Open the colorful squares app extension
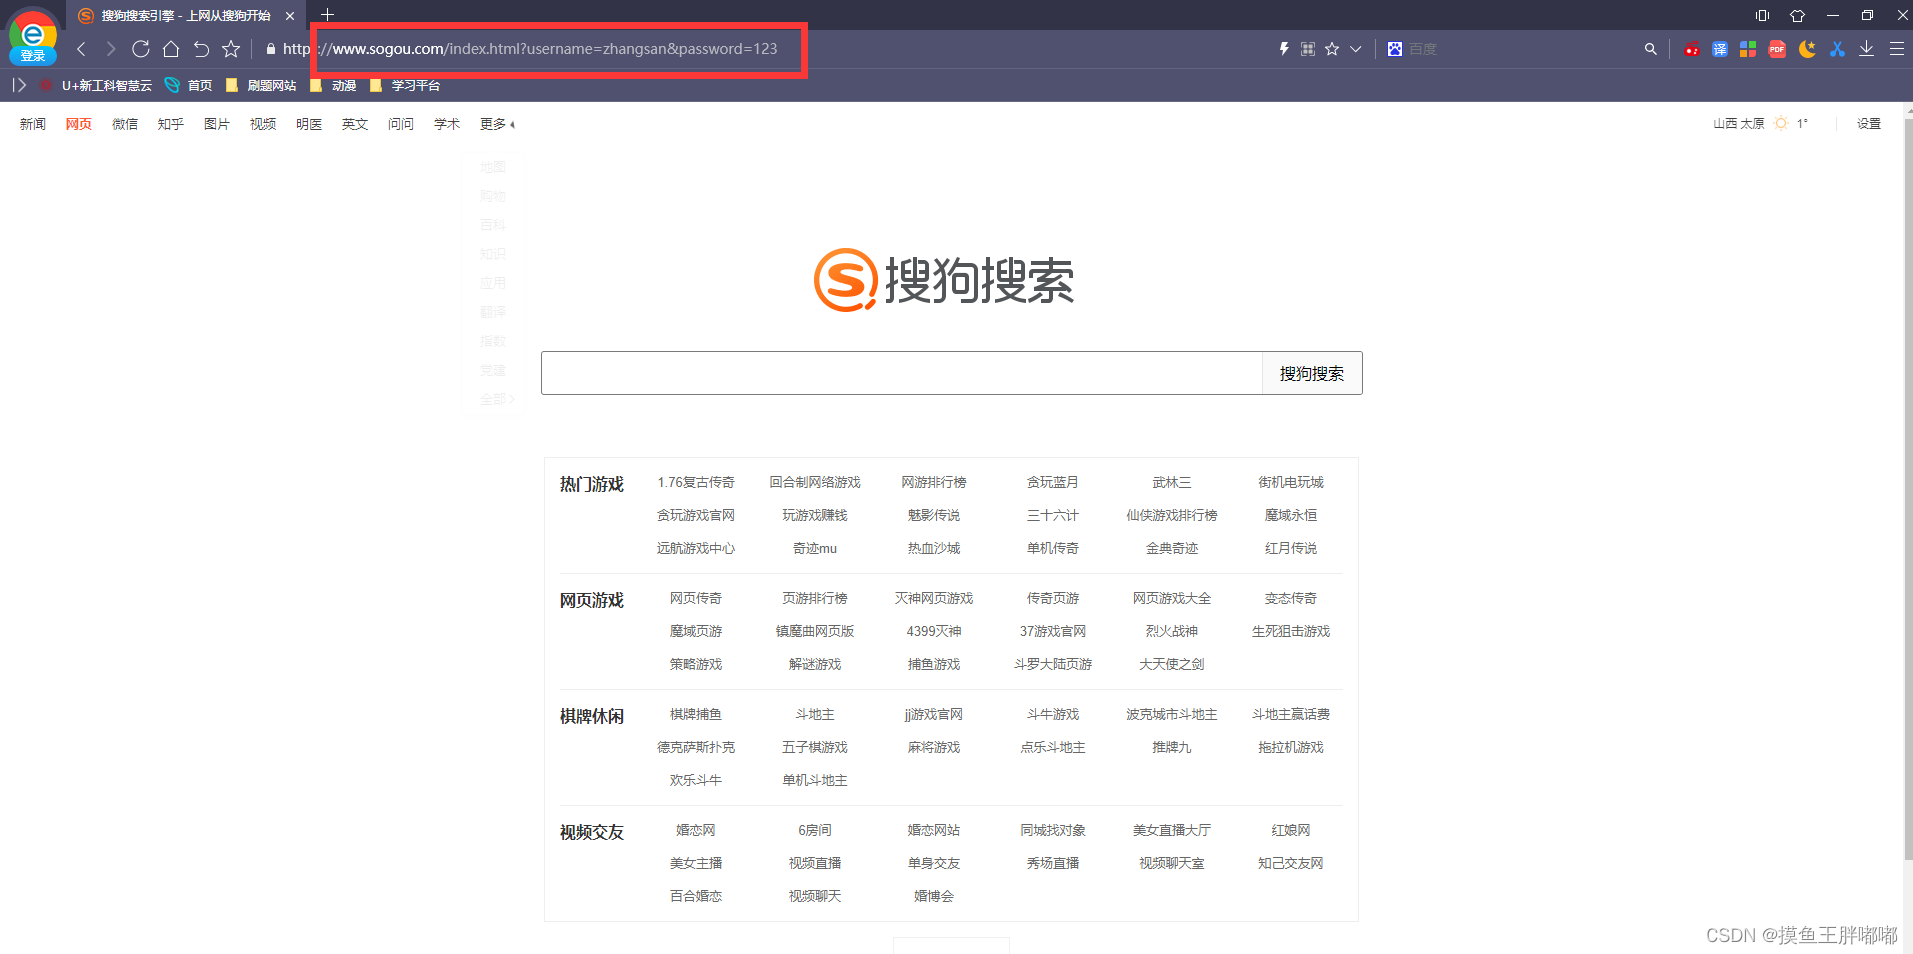1913x954 pixels. click(1748, 49)
